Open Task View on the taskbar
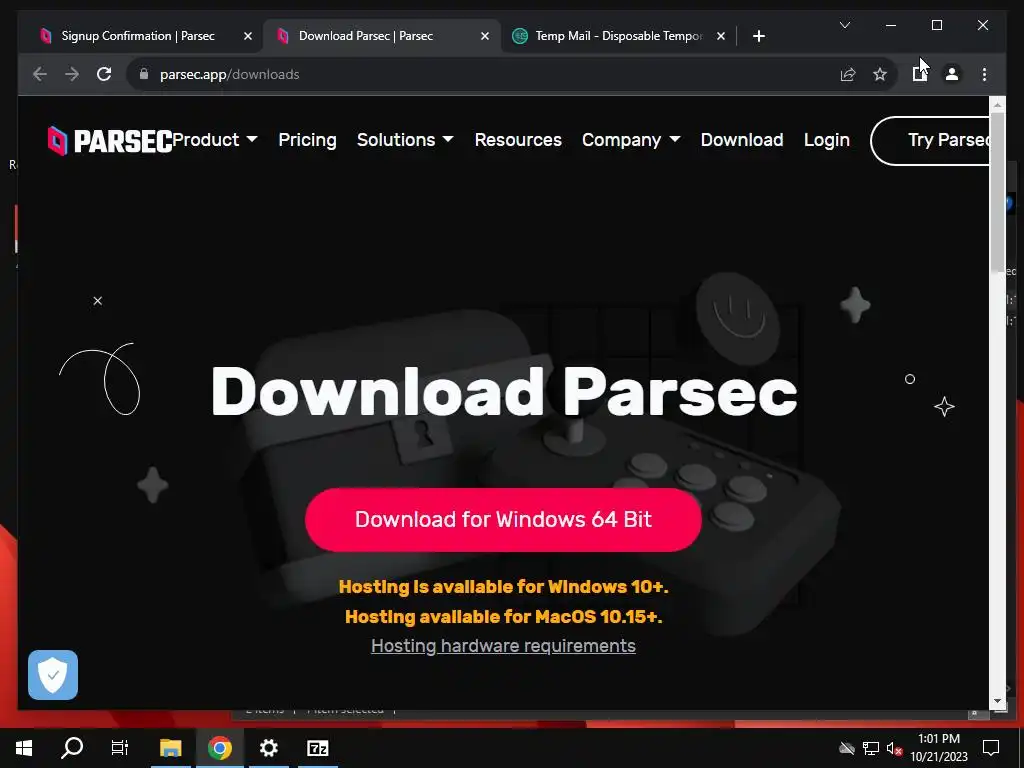This screenshot has width=1024, height=768. [120, 748]
